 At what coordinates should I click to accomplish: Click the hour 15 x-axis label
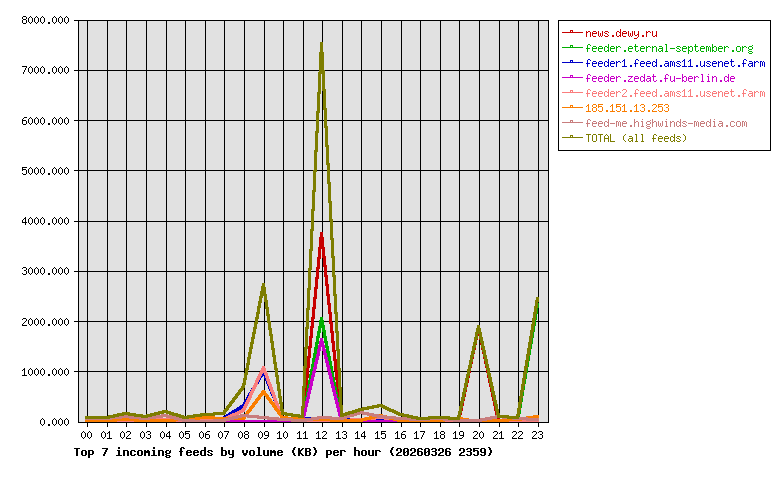coord(381,435)
